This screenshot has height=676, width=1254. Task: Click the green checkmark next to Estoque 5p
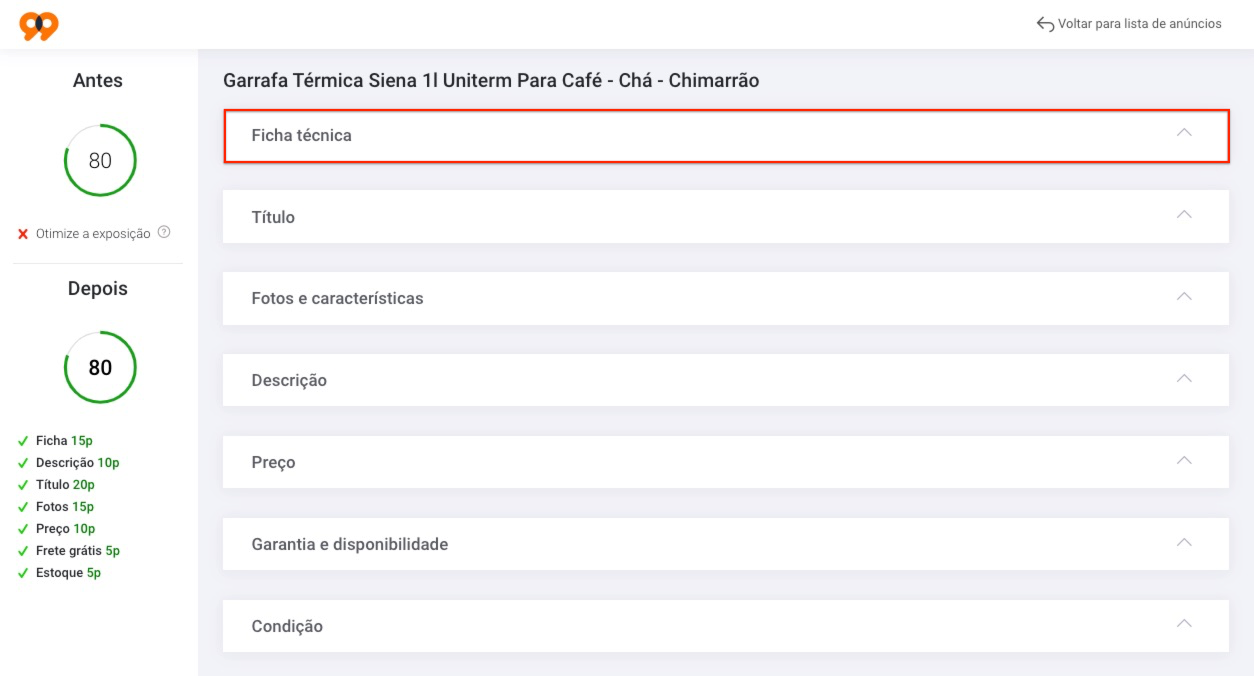click(x=23, y=573)
